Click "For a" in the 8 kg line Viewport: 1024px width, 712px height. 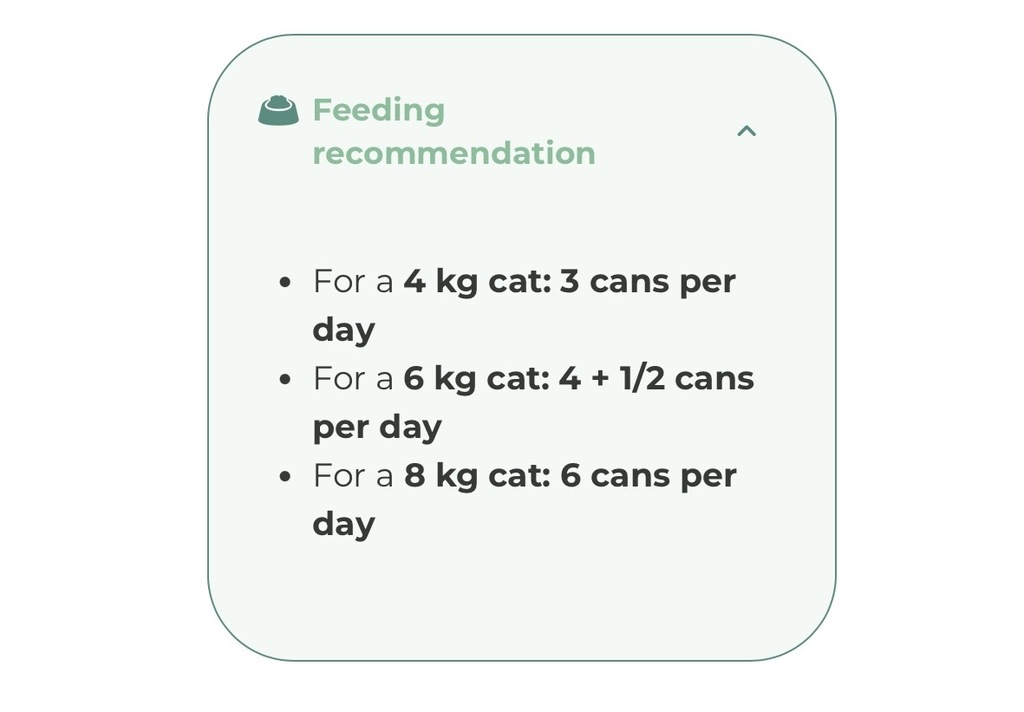click(353, 476)
